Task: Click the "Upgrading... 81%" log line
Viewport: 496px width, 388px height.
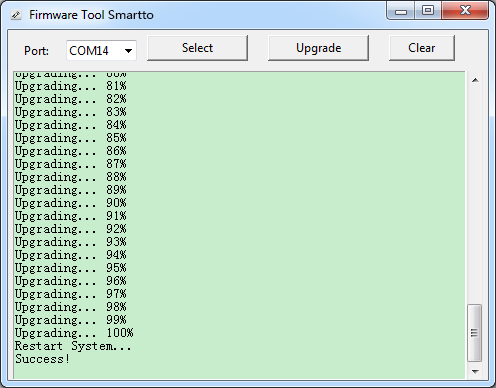Action: click(71, 86)
